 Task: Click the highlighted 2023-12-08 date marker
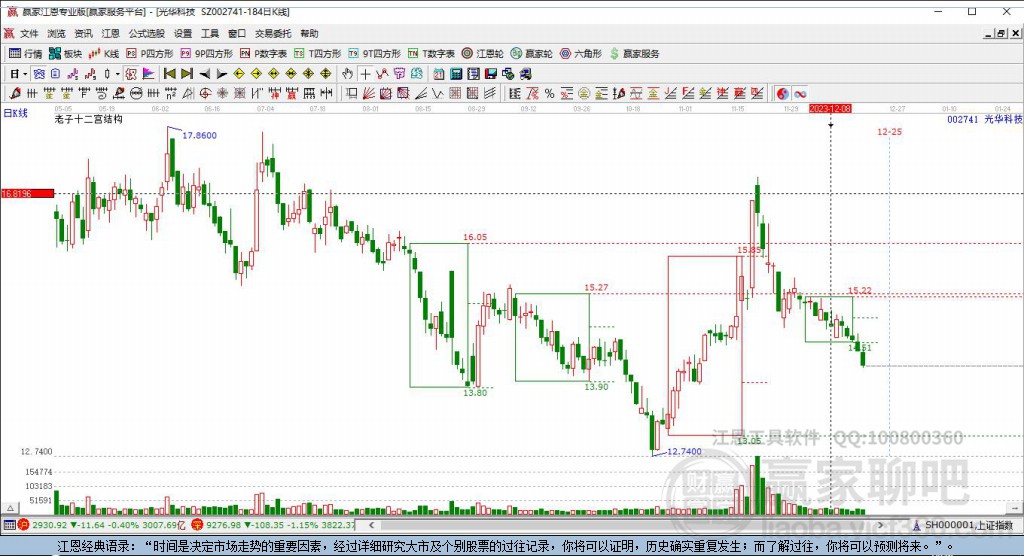[830, 108]
